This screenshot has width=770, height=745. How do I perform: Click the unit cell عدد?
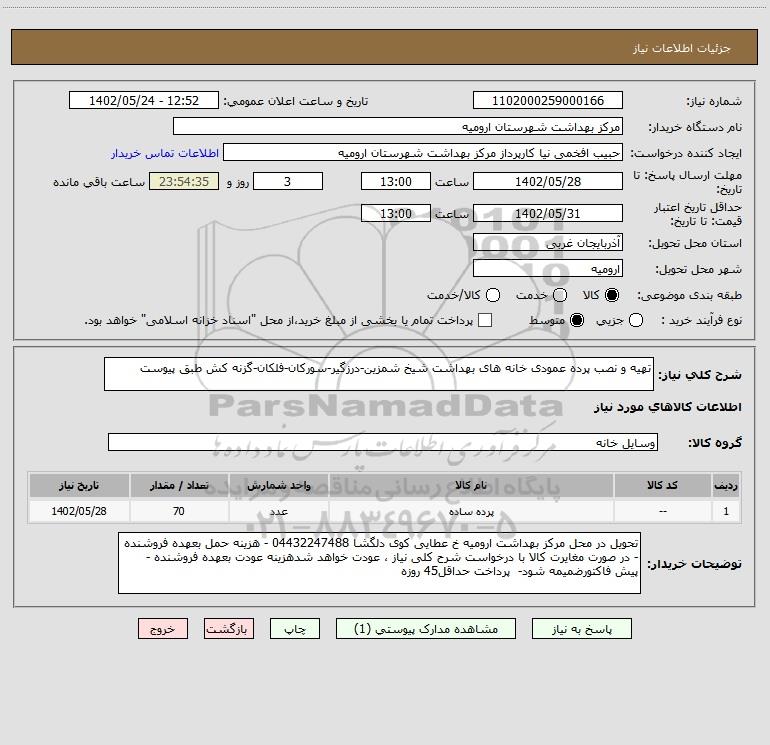(278, 511)
